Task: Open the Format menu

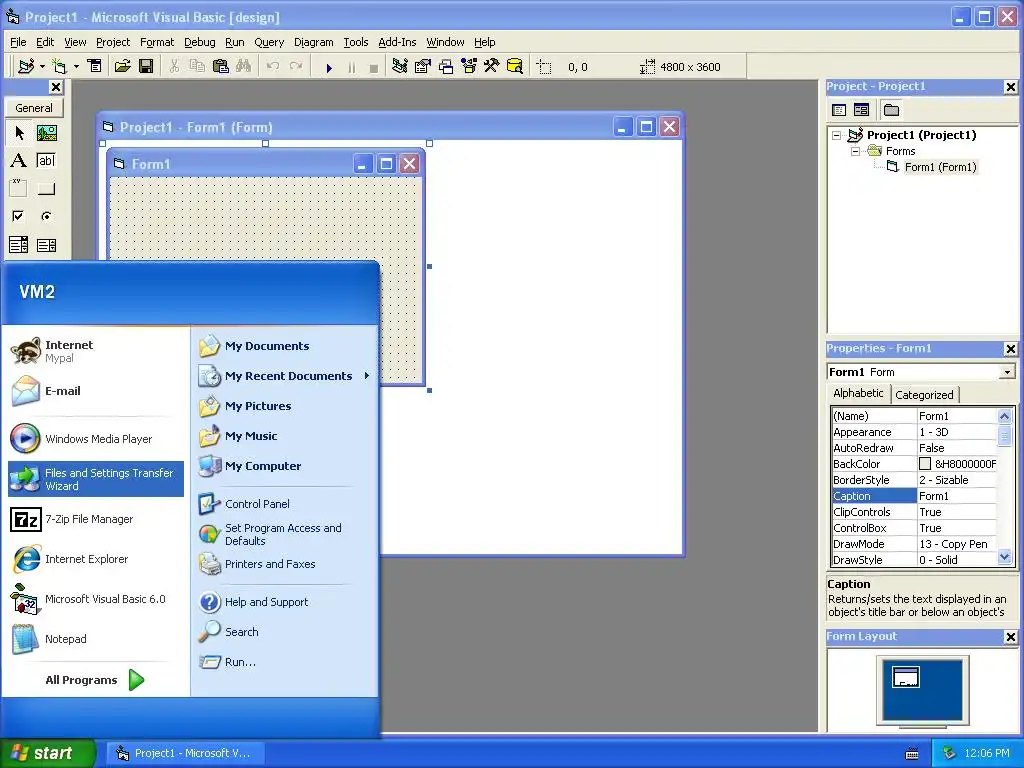Action: click(157, 42)
